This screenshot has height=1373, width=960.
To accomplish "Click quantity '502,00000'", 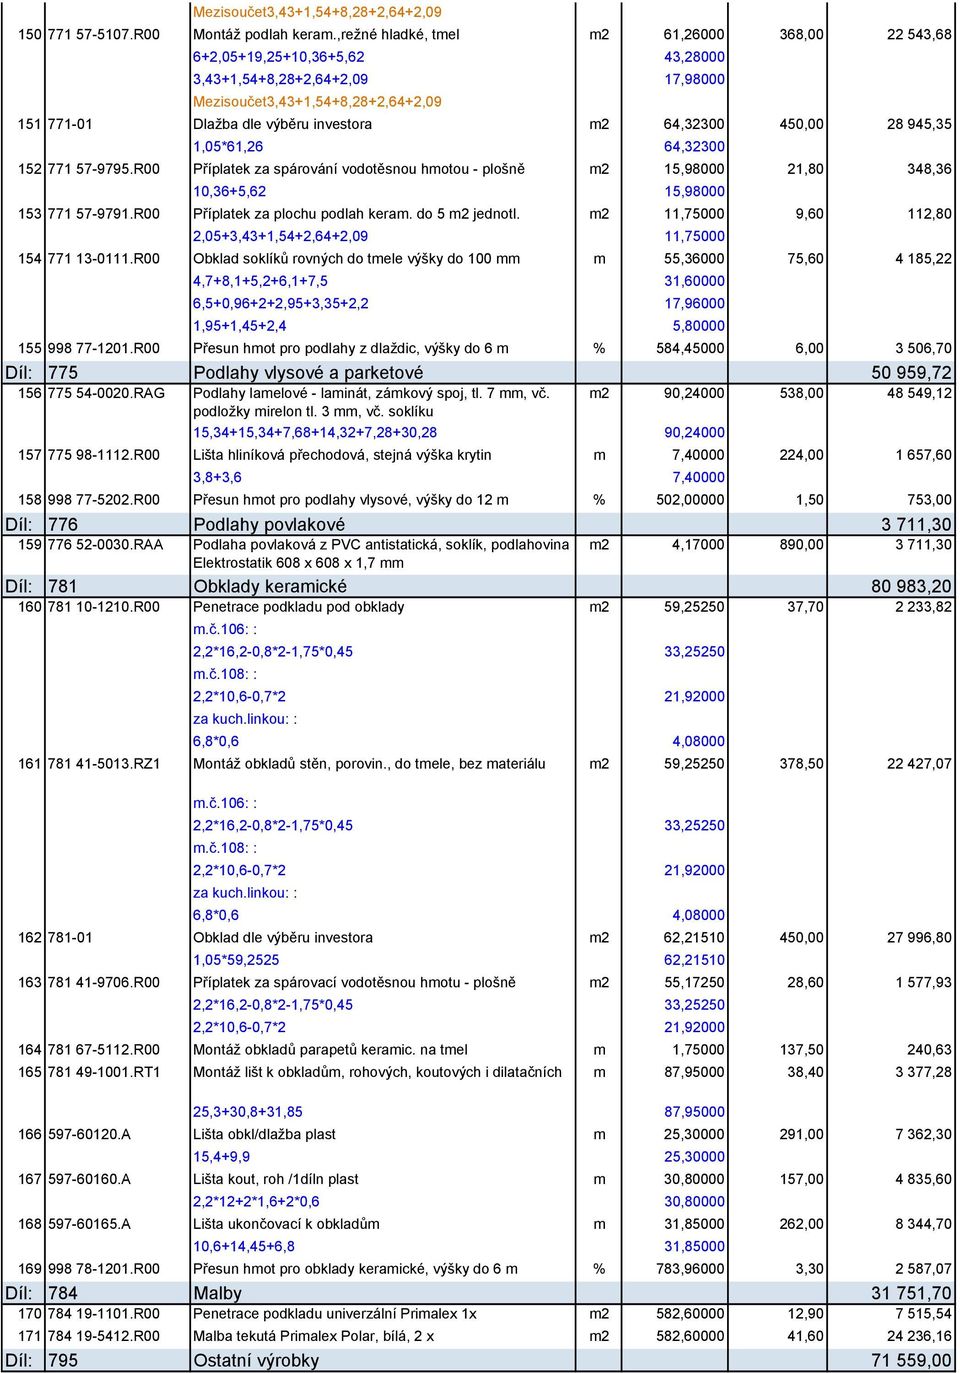I will click(690, 500).
